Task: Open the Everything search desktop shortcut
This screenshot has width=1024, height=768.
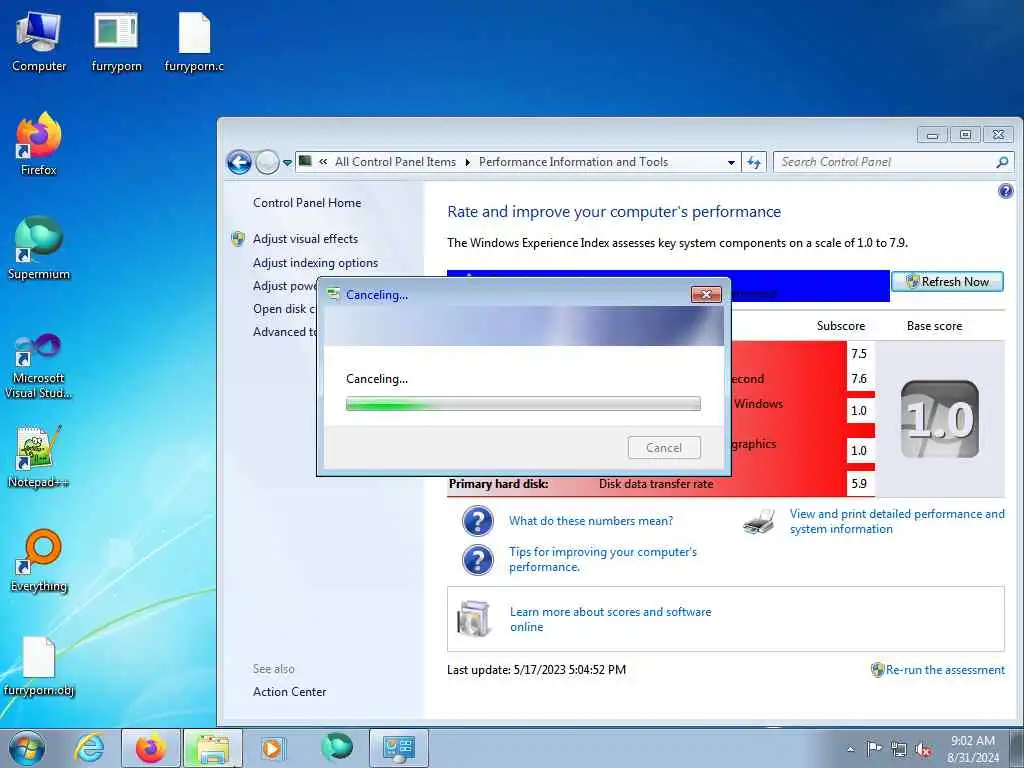Action: 39,560
